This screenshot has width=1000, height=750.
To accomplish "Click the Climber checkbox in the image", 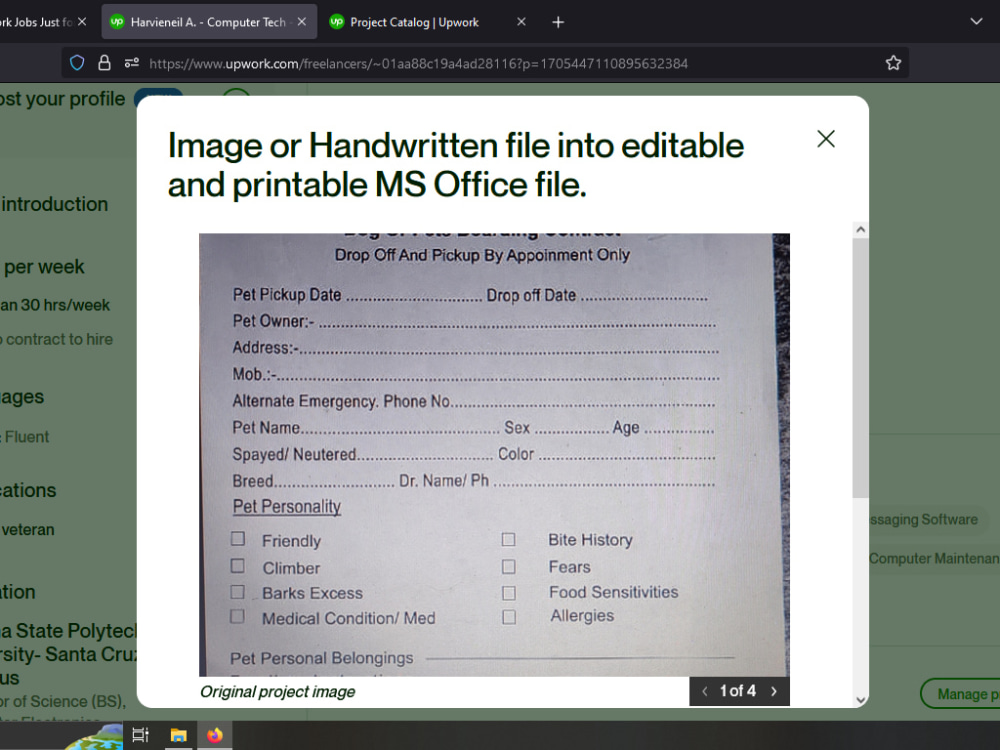I will click(238, 566).
